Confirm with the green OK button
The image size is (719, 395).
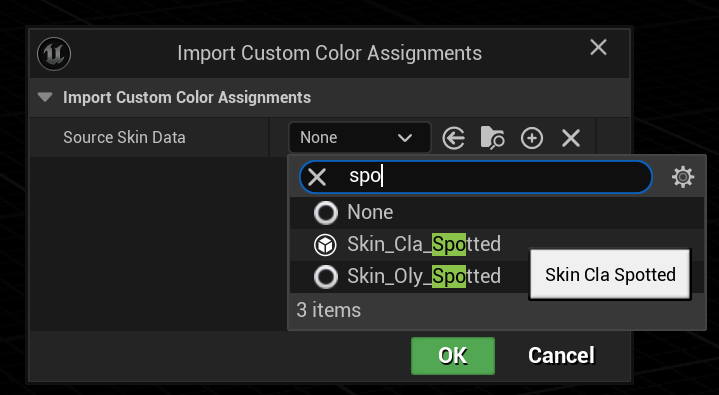click(453, 356)
